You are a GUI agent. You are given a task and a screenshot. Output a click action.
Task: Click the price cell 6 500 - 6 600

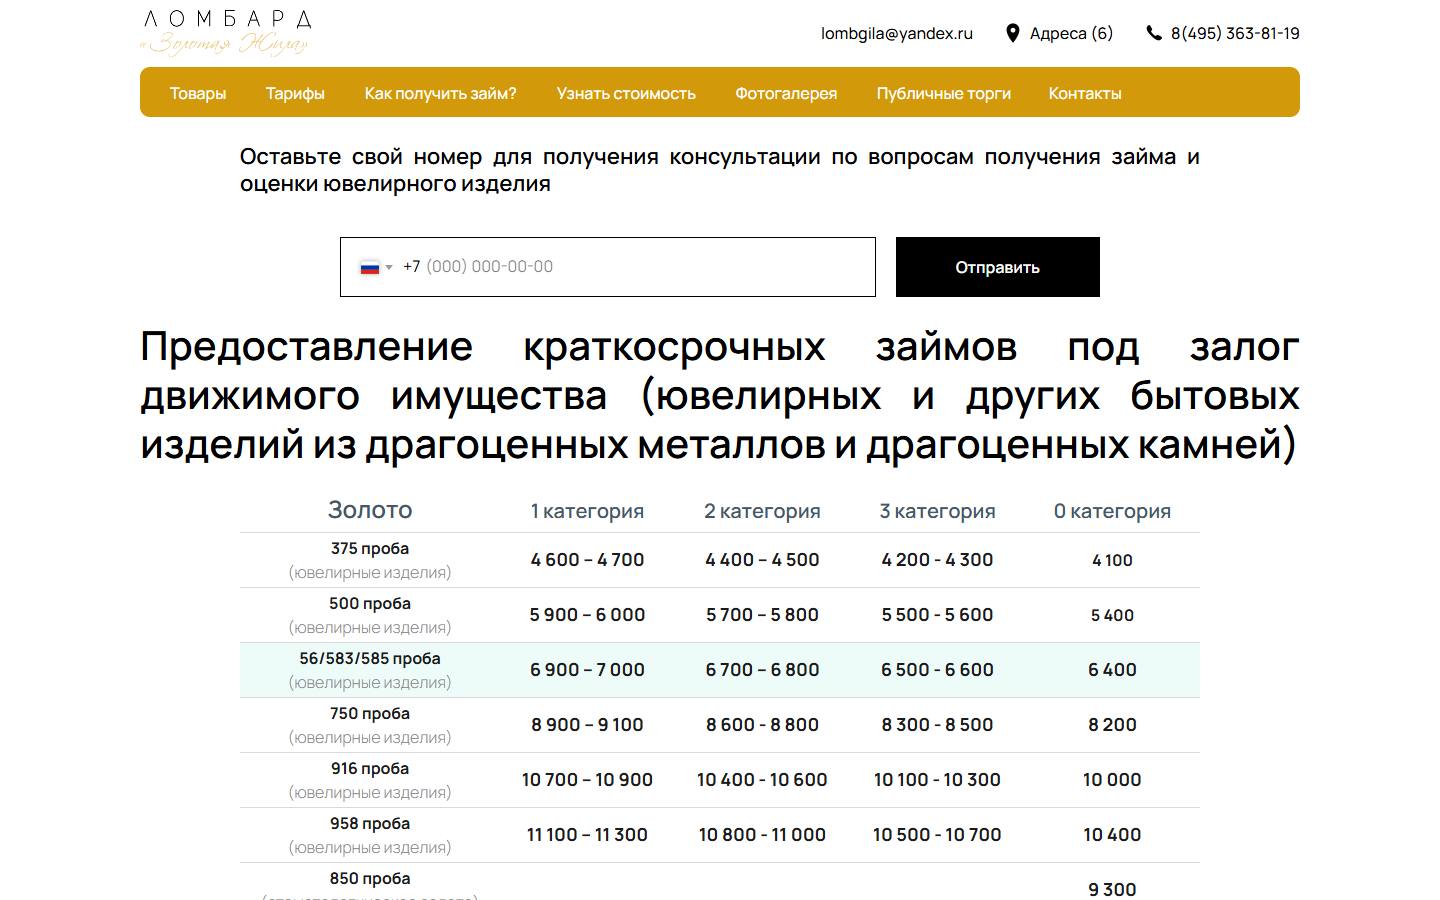point(937,670)
